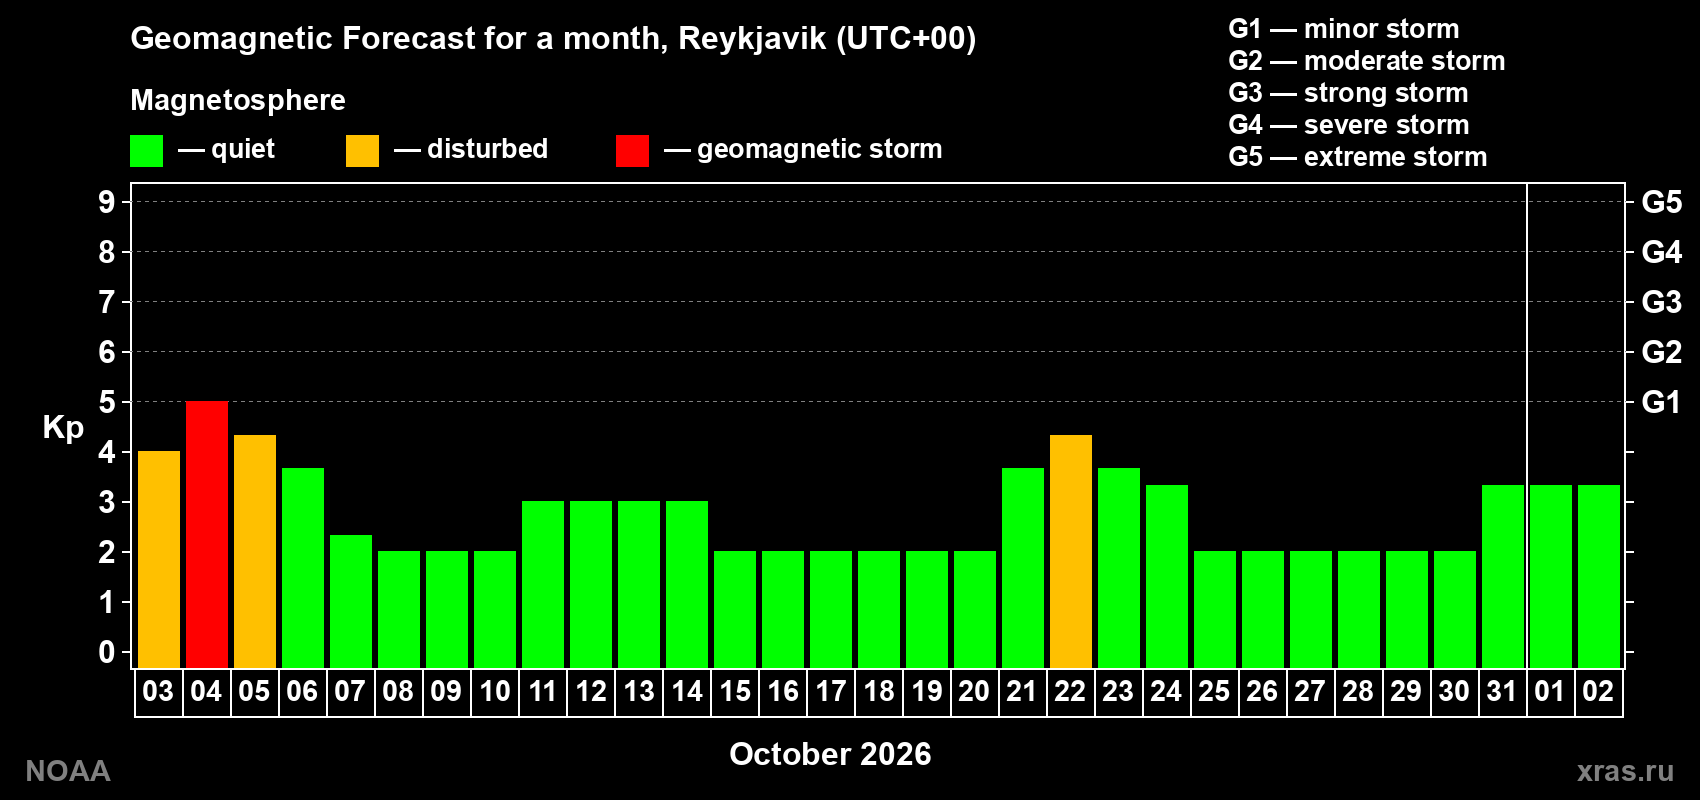Click the G4 marker on the right axis
The image size is (1700, 800).
click(1661, 252)
